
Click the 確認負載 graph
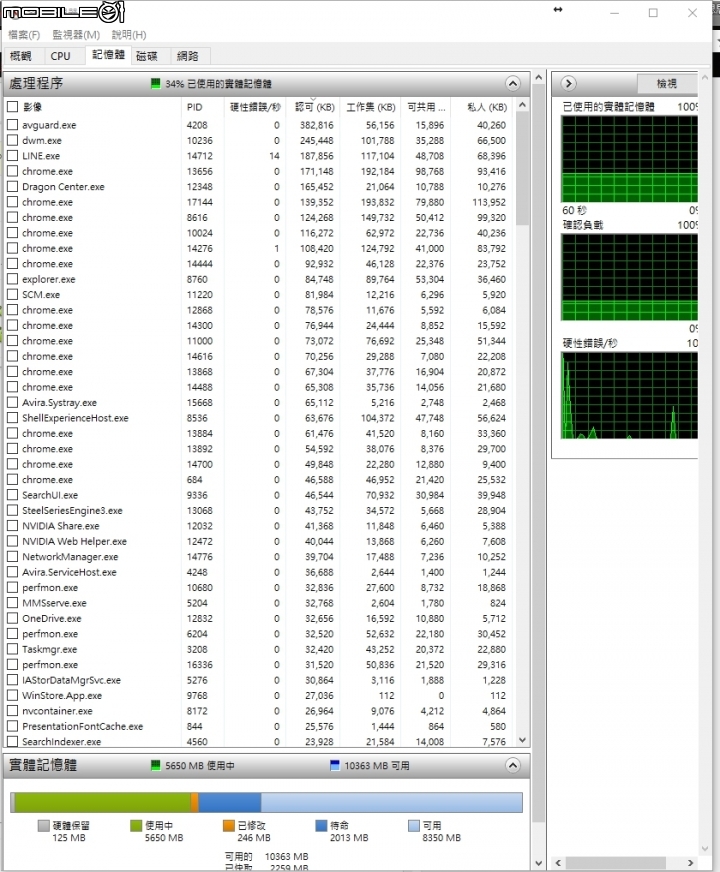click(629, 277)
